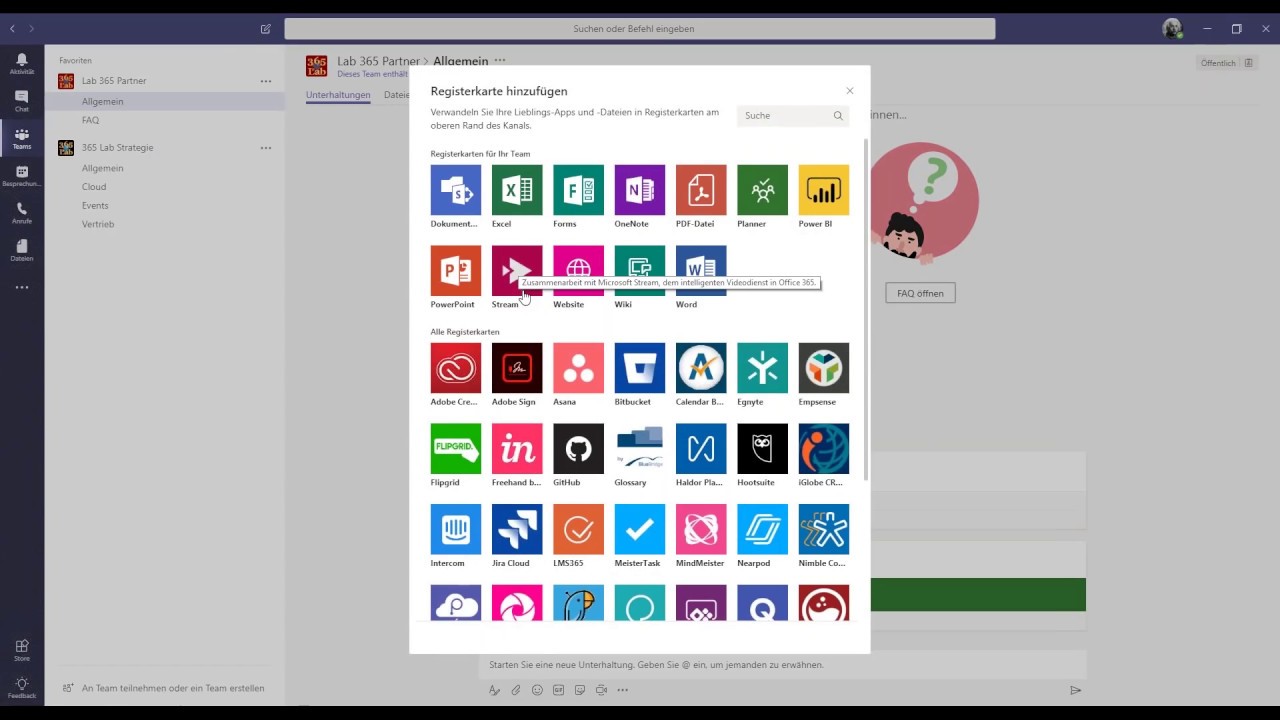Screen dimensions: 1280x720
Task: Select the Dokumentbibliothek SharePoint tile
Action: 456,190
